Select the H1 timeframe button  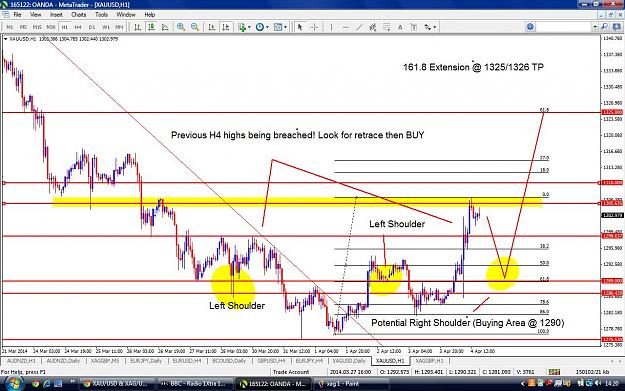click(65, 27)
